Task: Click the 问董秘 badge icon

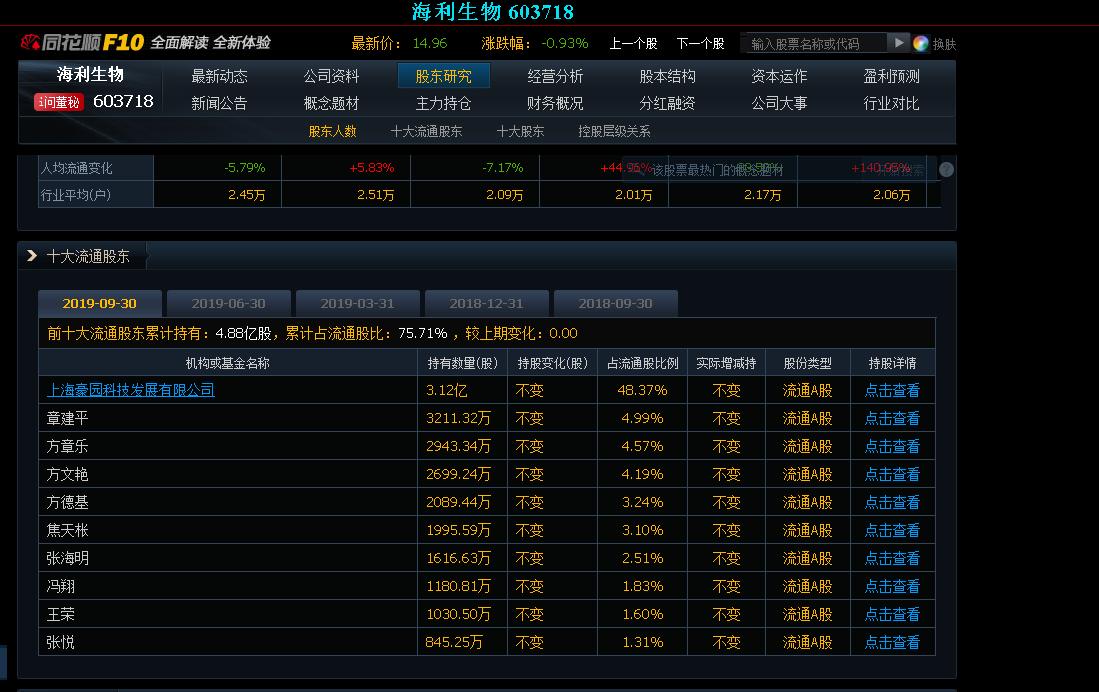Action: (x=58, y=102)
